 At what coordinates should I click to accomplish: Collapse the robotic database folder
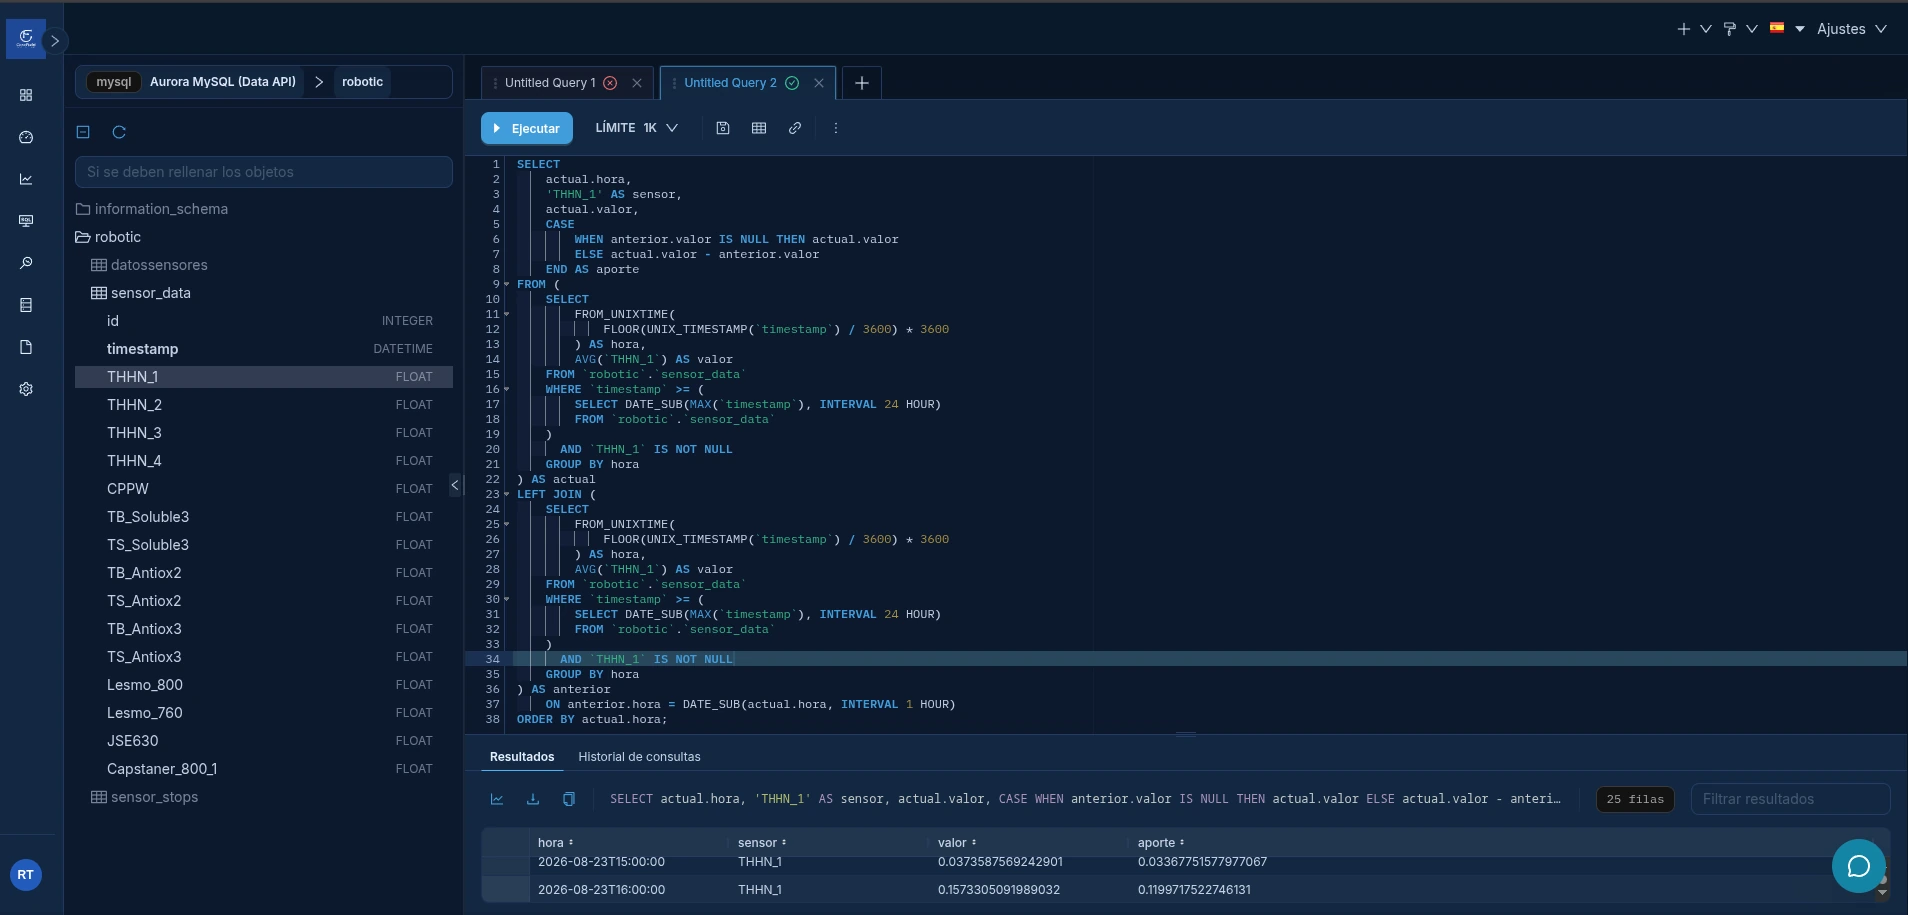pos(108,237)
